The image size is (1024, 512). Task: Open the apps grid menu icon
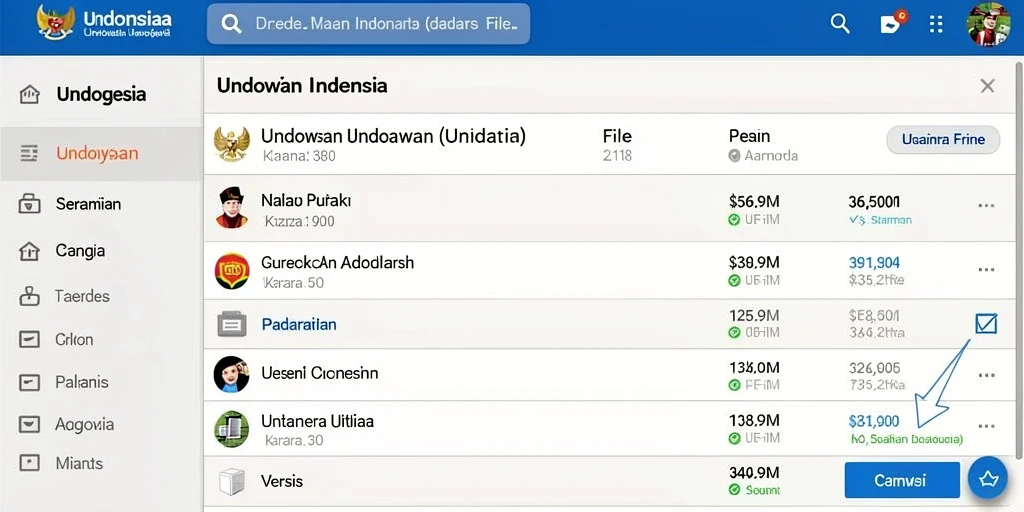[936, 24]
